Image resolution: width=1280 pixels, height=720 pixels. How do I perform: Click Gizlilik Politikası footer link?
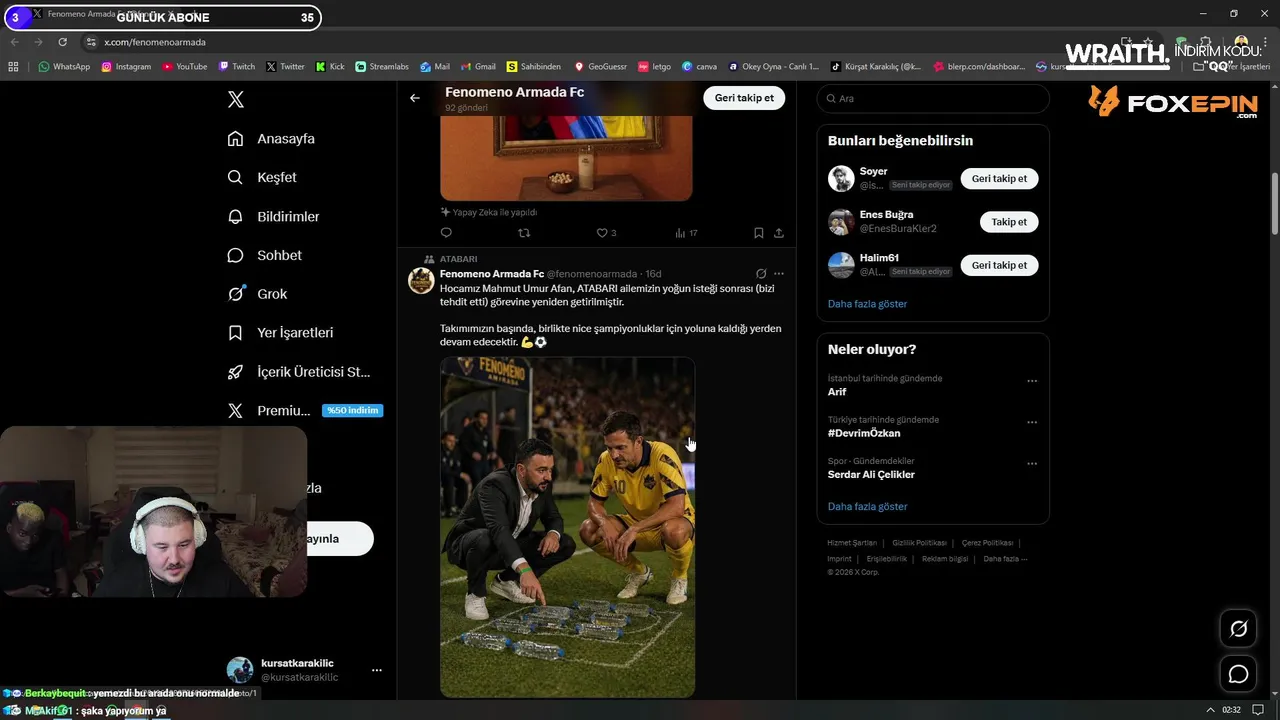click(x=919, y=543)
